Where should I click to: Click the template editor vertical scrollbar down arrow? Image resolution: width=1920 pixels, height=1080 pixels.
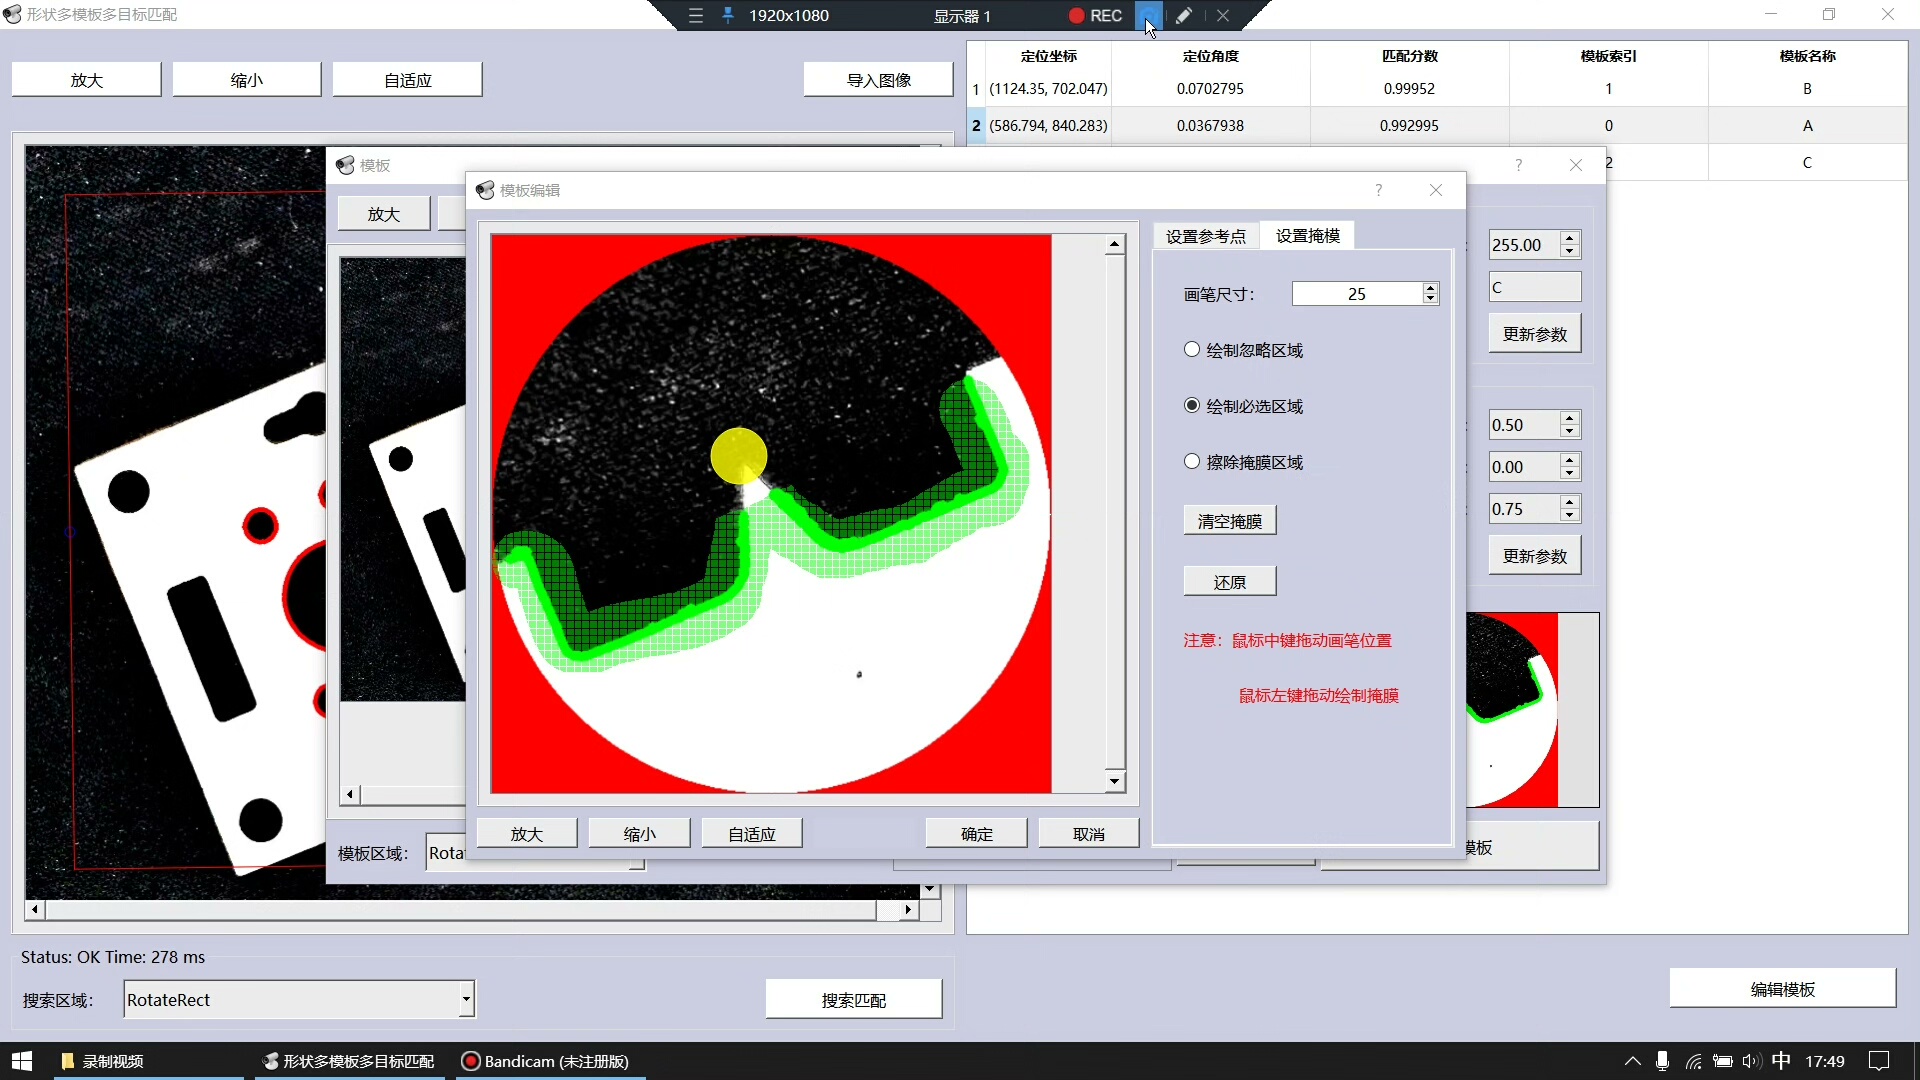[1114, 781]
